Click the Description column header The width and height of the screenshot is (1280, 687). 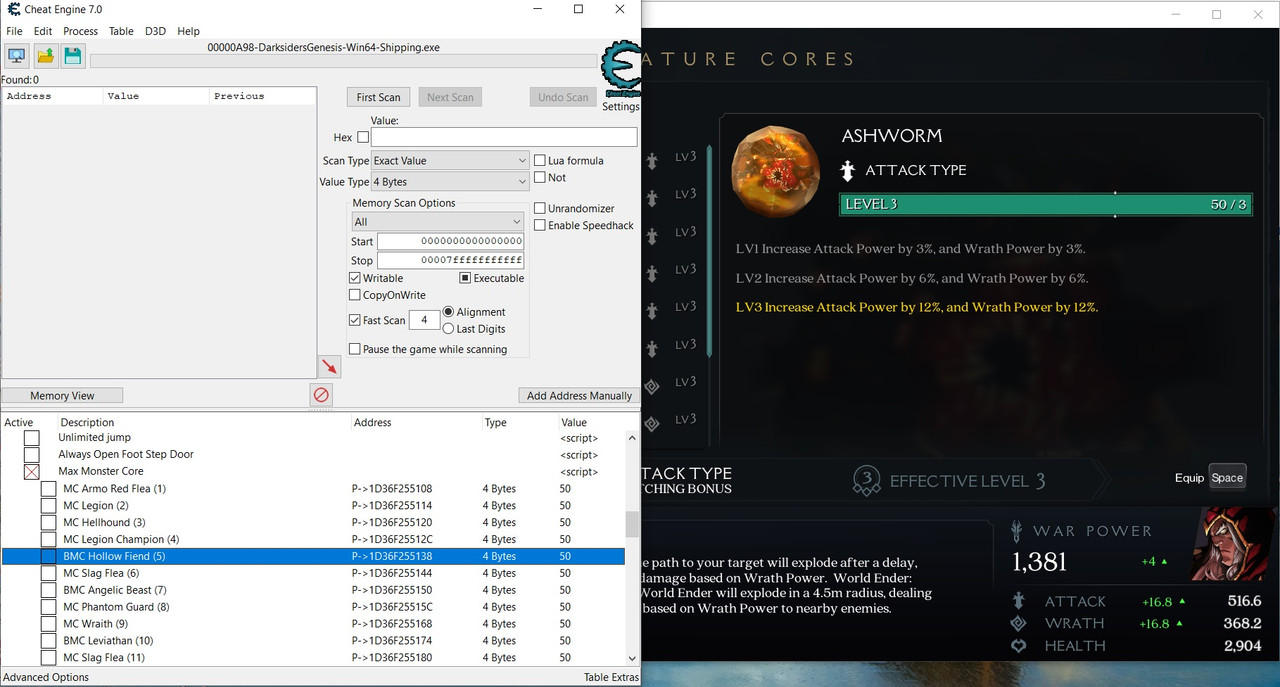pyautogui.click(x=87, y=422)
